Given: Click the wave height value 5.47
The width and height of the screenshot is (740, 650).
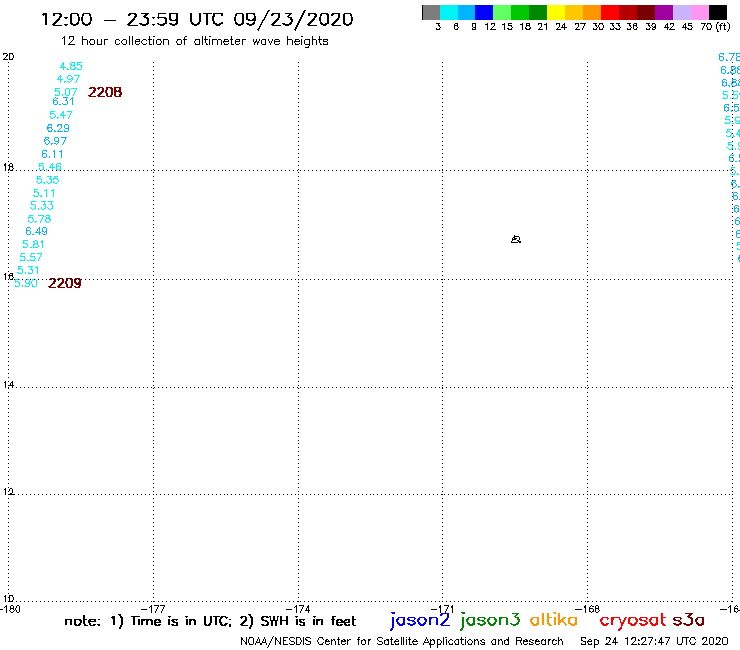Looking at the screenshot, I should pyautogui.click(x=61, y=115).
